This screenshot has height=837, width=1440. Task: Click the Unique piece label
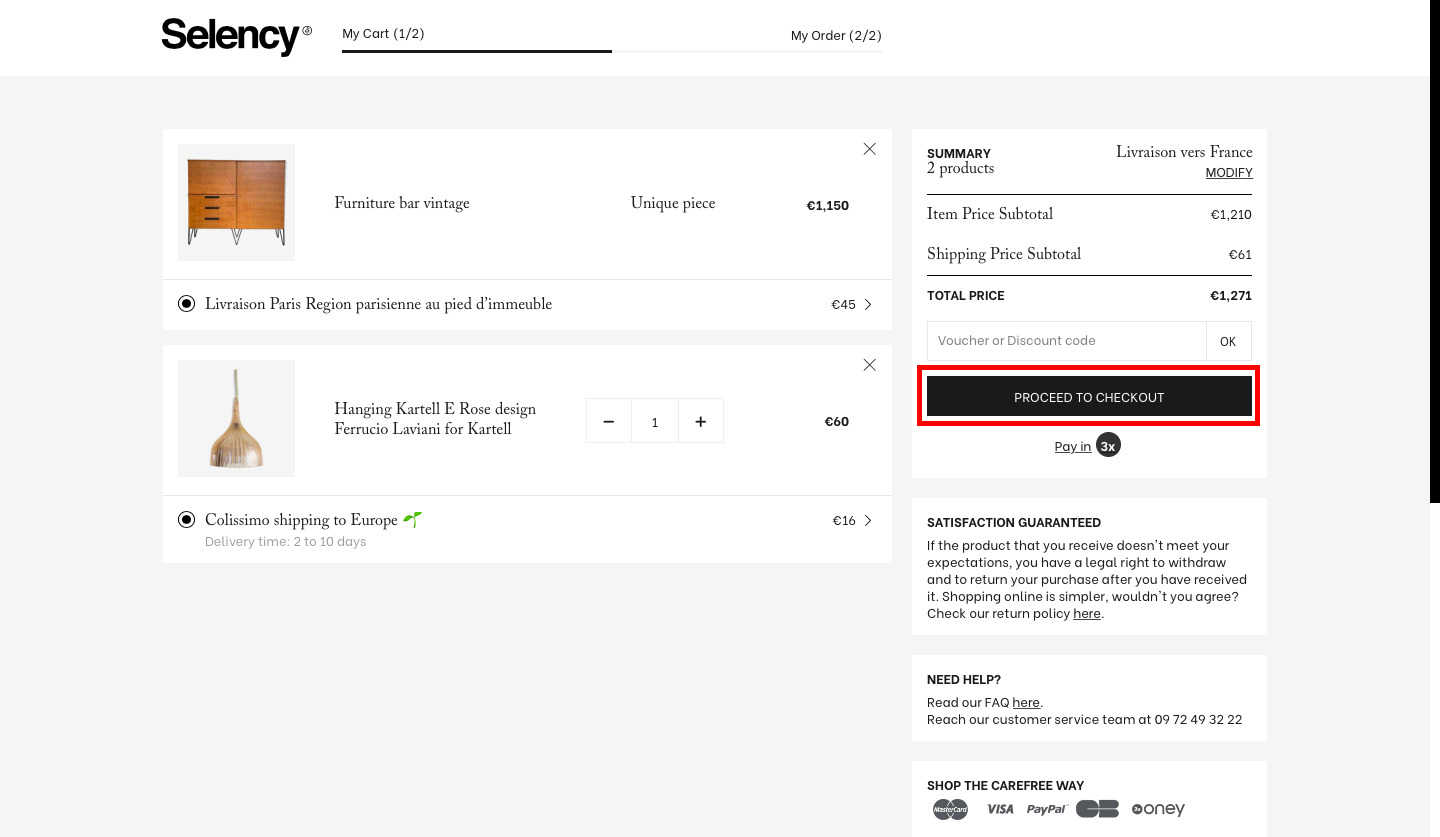tap(673, 204)
